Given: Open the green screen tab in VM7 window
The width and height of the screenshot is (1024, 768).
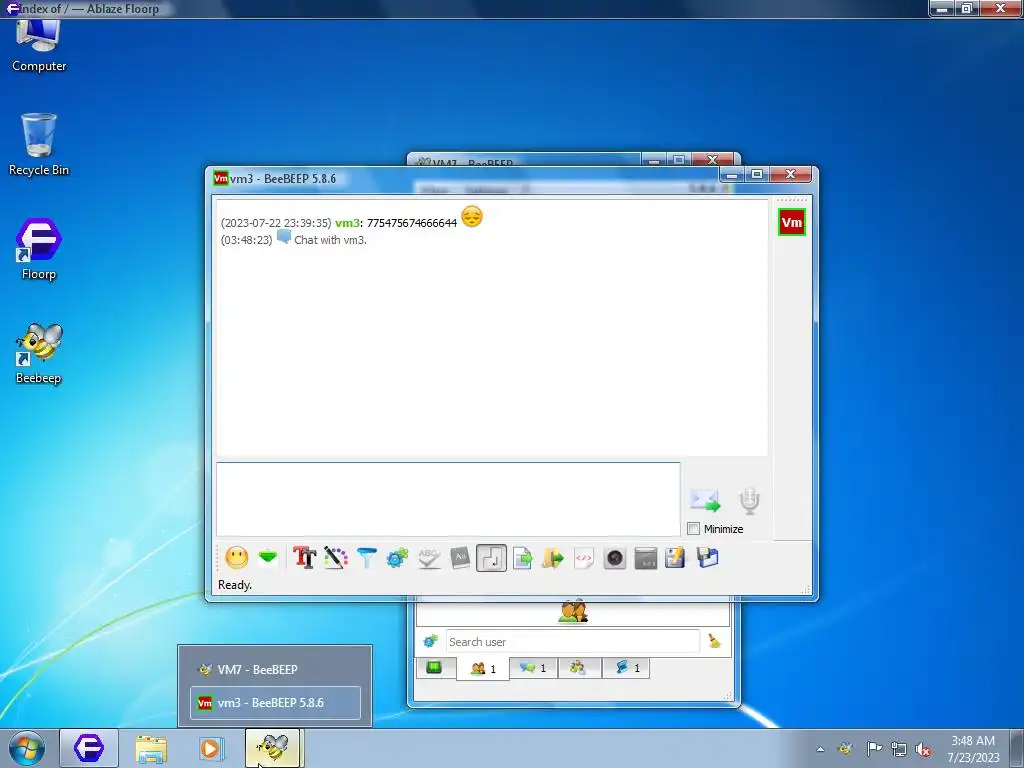Looking at the screenshot, I should tap(434, 668).
